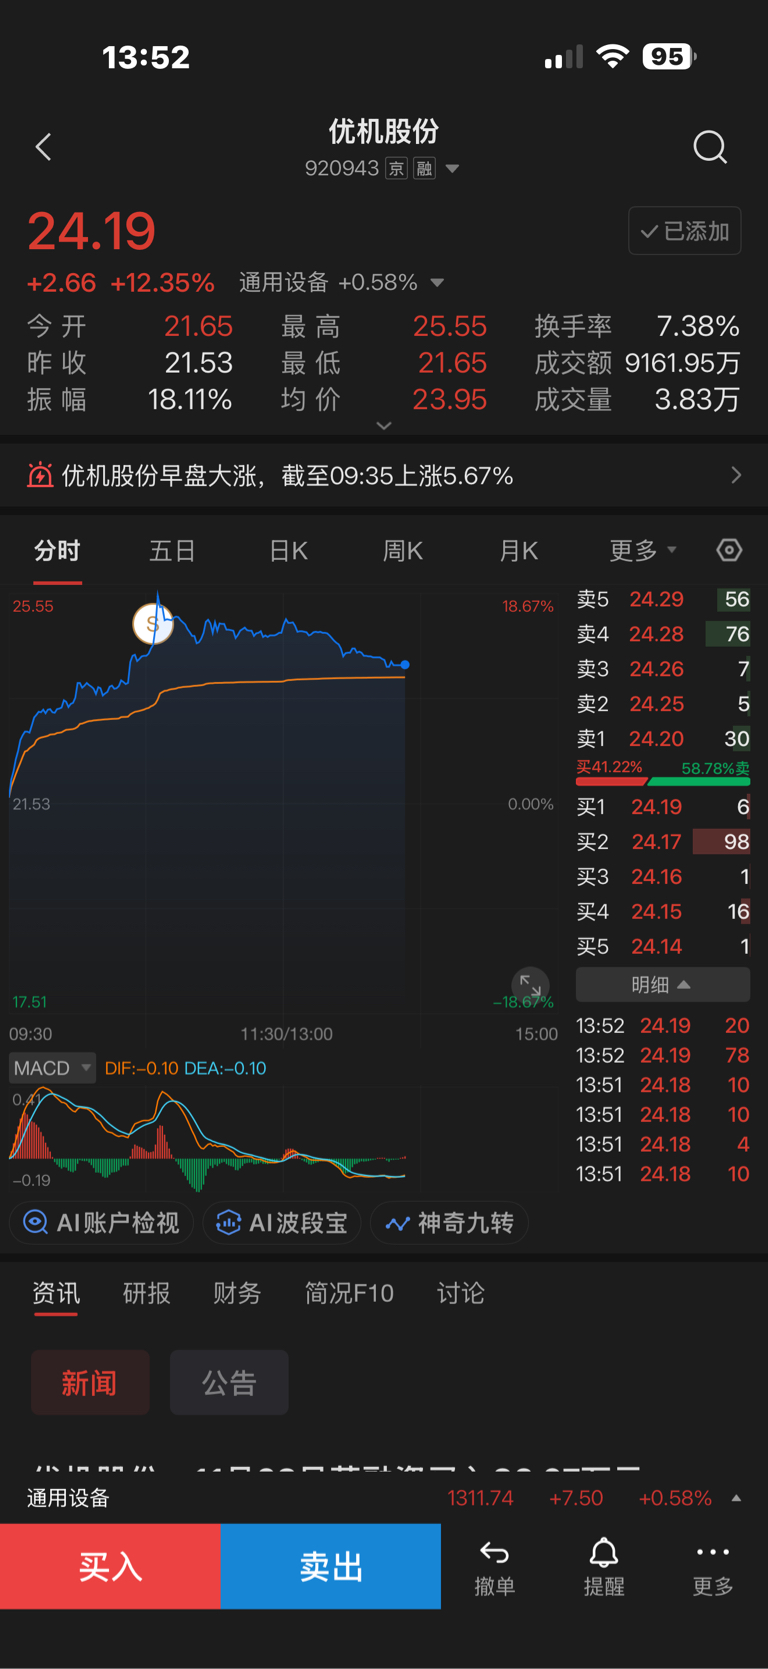Tap the 1311.74 sector index value
The image size is (768, 1669).
[480, 1498]
